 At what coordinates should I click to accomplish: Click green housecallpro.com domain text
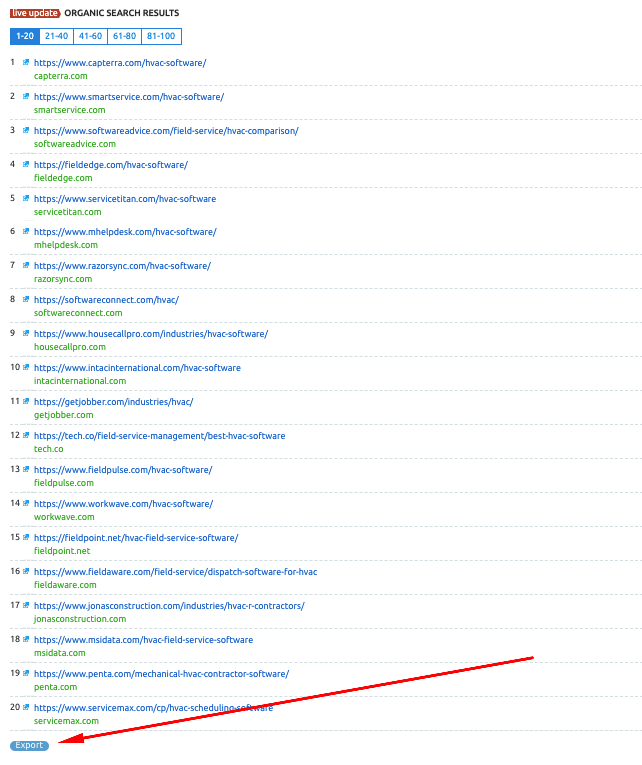click(70, 347)
